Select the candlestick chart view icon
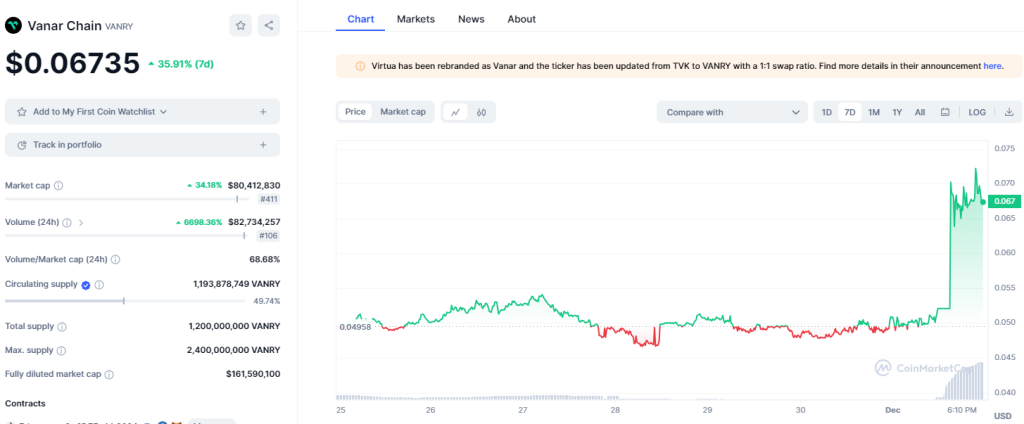1024x424 pixels. [482, 112]
